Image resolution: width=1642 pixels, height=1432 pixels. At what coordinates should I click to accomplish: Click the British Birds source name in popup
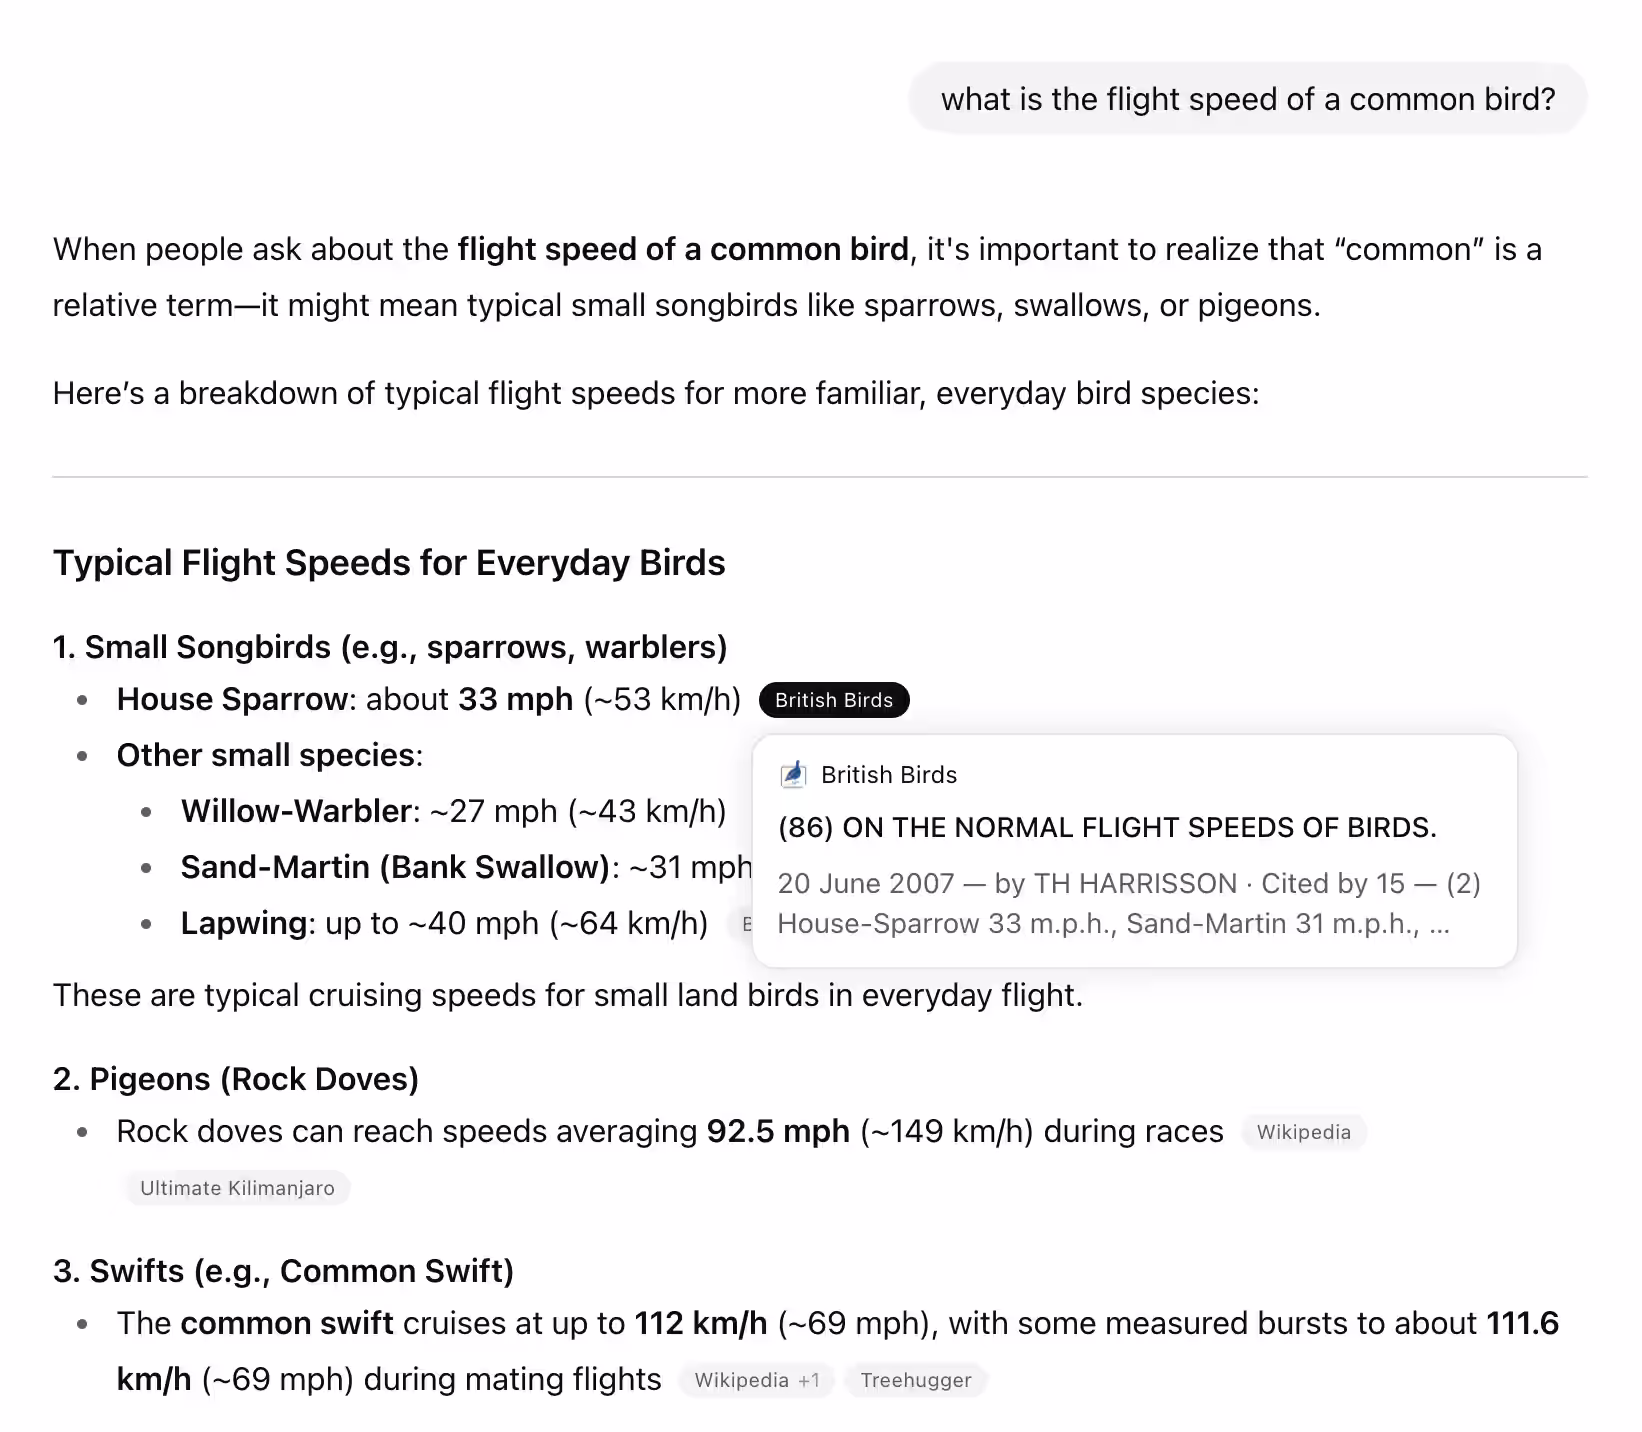point(889,775)
